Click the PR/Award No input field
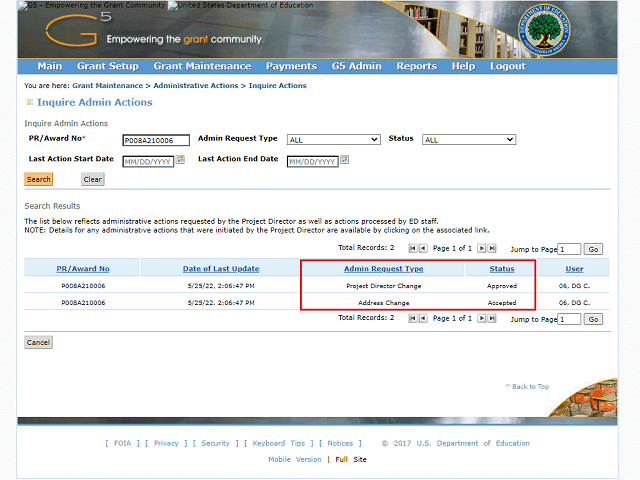The width and height of the screenshot is (640, 480). tap(156, 140)
